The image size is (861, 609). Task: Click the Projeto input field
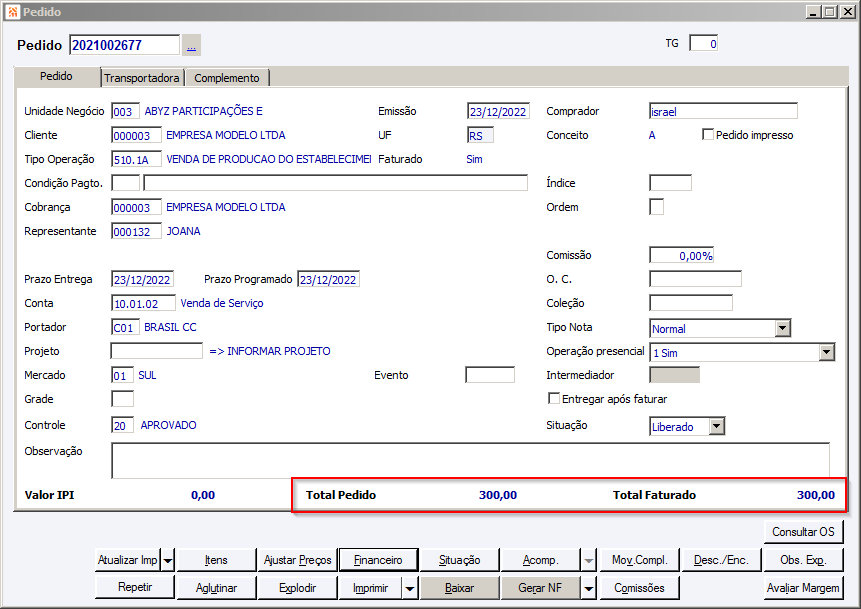pyautogui.click(x=156, y=351)
